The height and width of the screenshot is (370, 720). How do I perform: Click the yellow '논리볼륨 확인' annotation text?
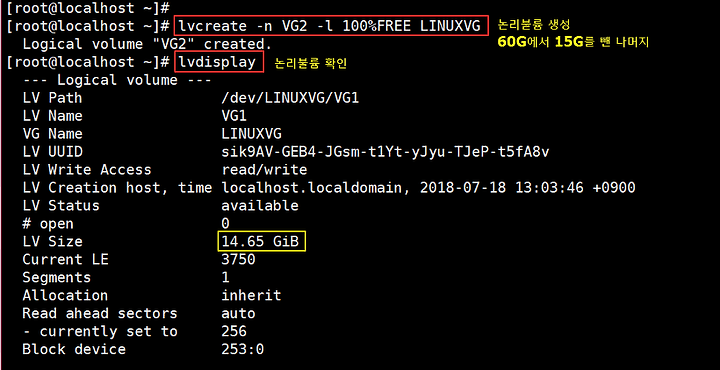tap(310, 64)
